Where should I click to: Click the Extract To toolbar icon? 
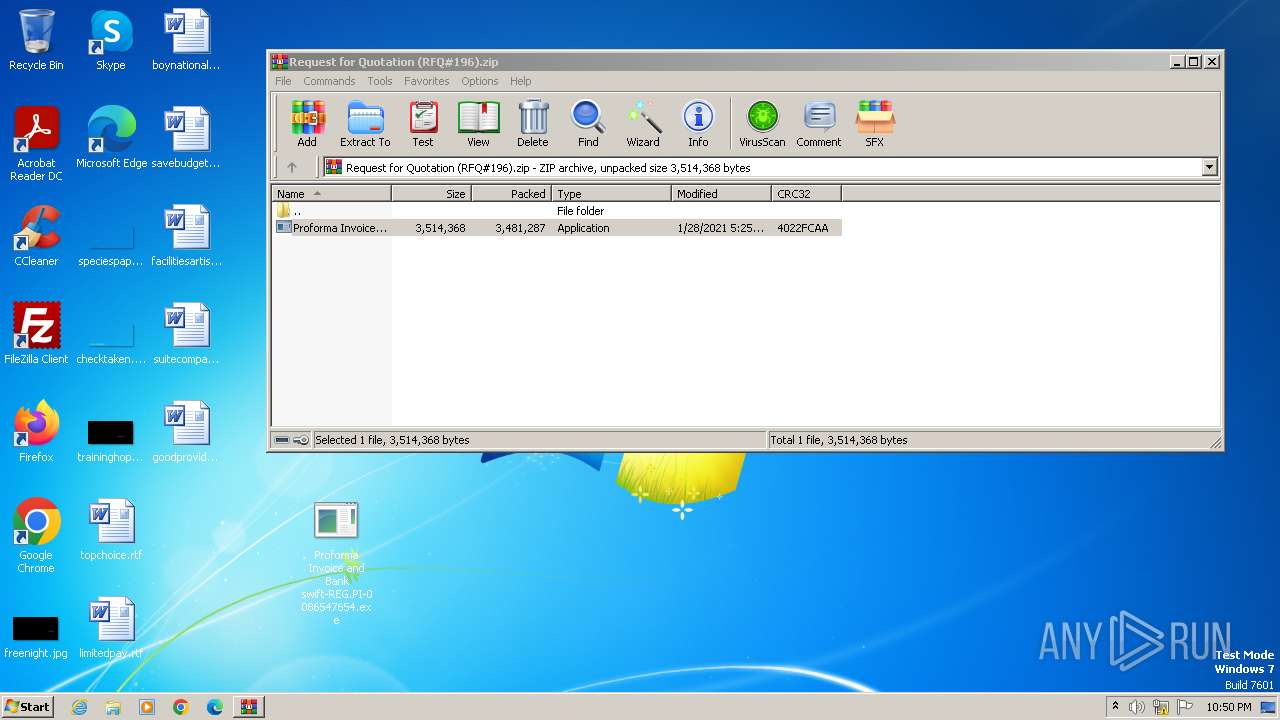pos(365,124)
